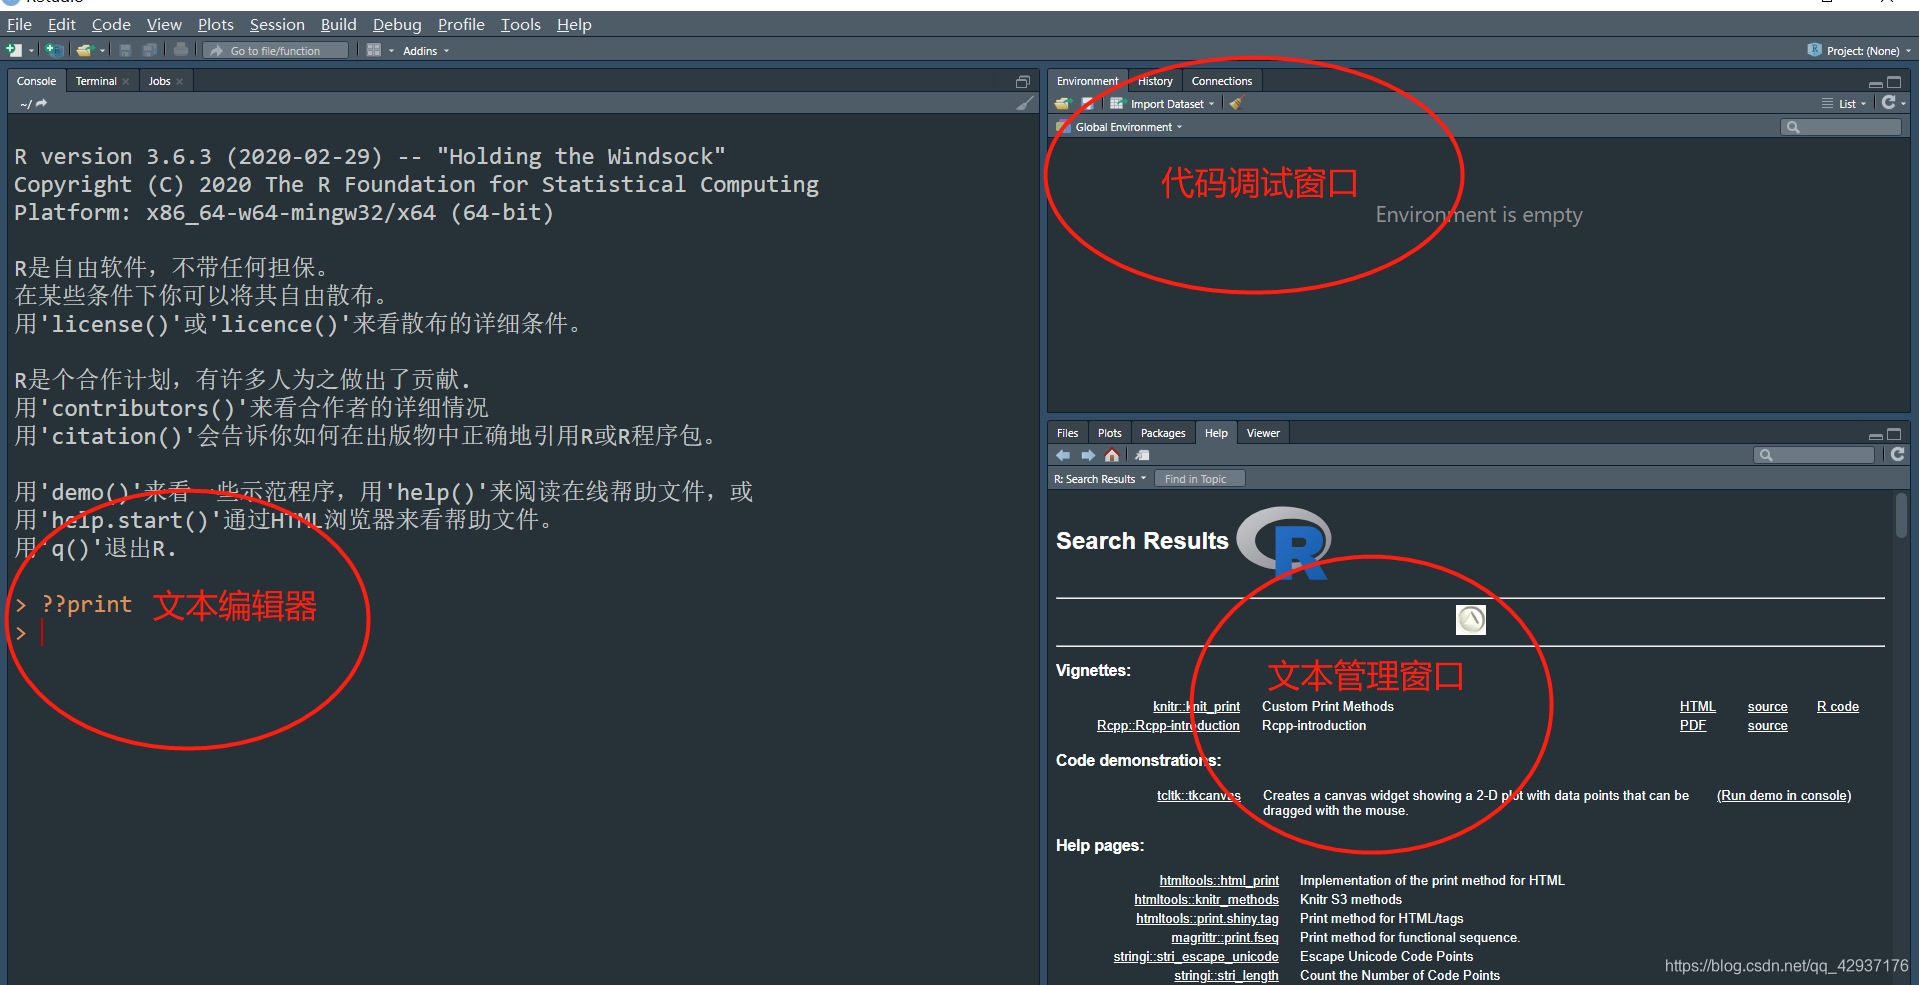The width and height of the screenshot is (1919, 985).
Task: Expand the New File dropdown arrow
Action: pos(31,51)
